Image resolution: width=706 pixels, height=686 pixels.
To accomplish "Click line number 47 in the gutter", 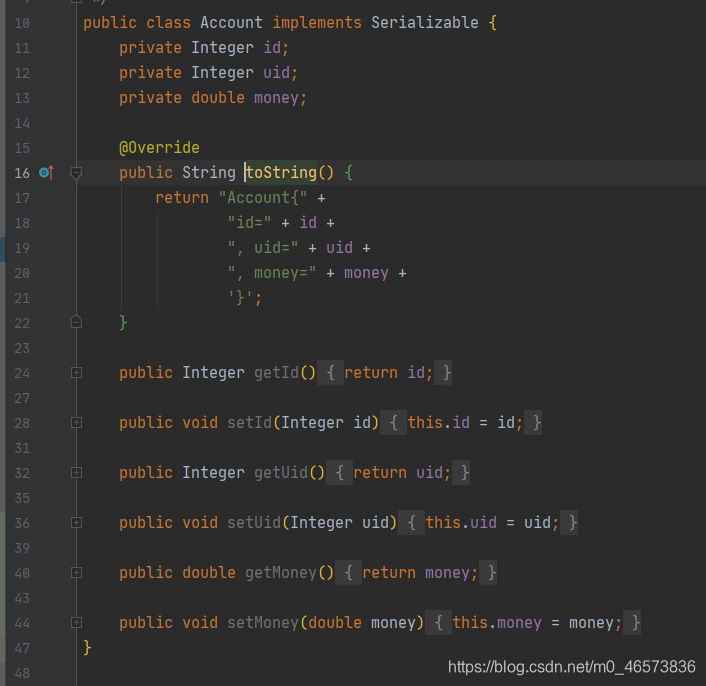I will tap(22, 648).
